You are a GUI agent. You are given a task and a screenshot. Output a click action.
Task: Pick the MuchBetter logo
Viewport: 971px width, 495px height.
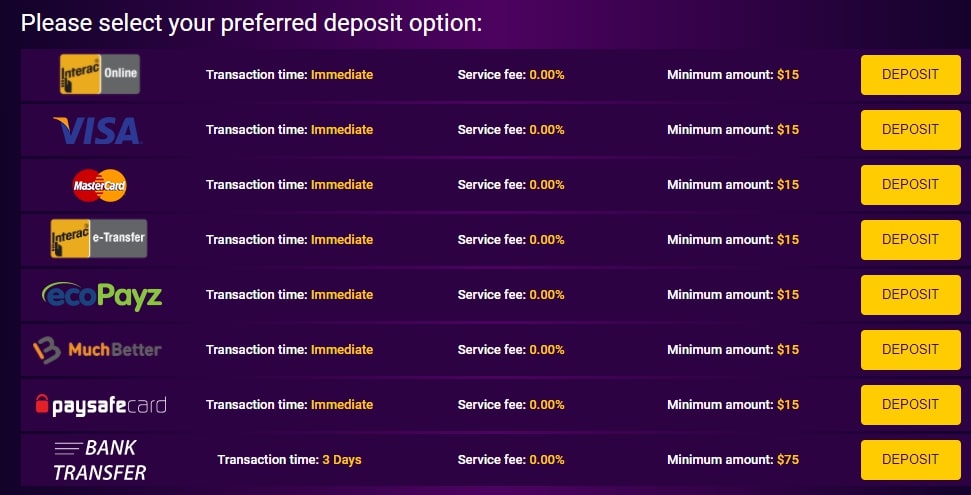coord(97,350)
